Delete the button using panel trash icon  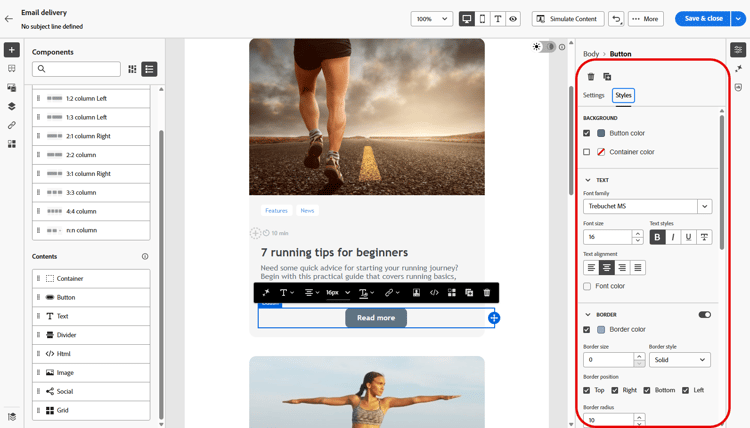(x=591, y=77)
